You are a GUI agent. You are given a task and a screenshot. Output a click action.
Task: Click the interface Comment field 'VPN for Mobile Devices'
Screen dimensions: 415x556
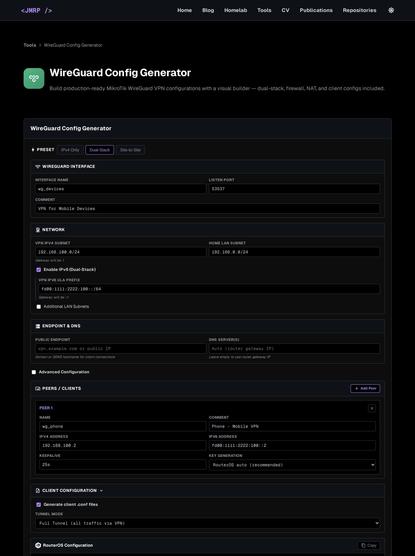pos(208,208)
